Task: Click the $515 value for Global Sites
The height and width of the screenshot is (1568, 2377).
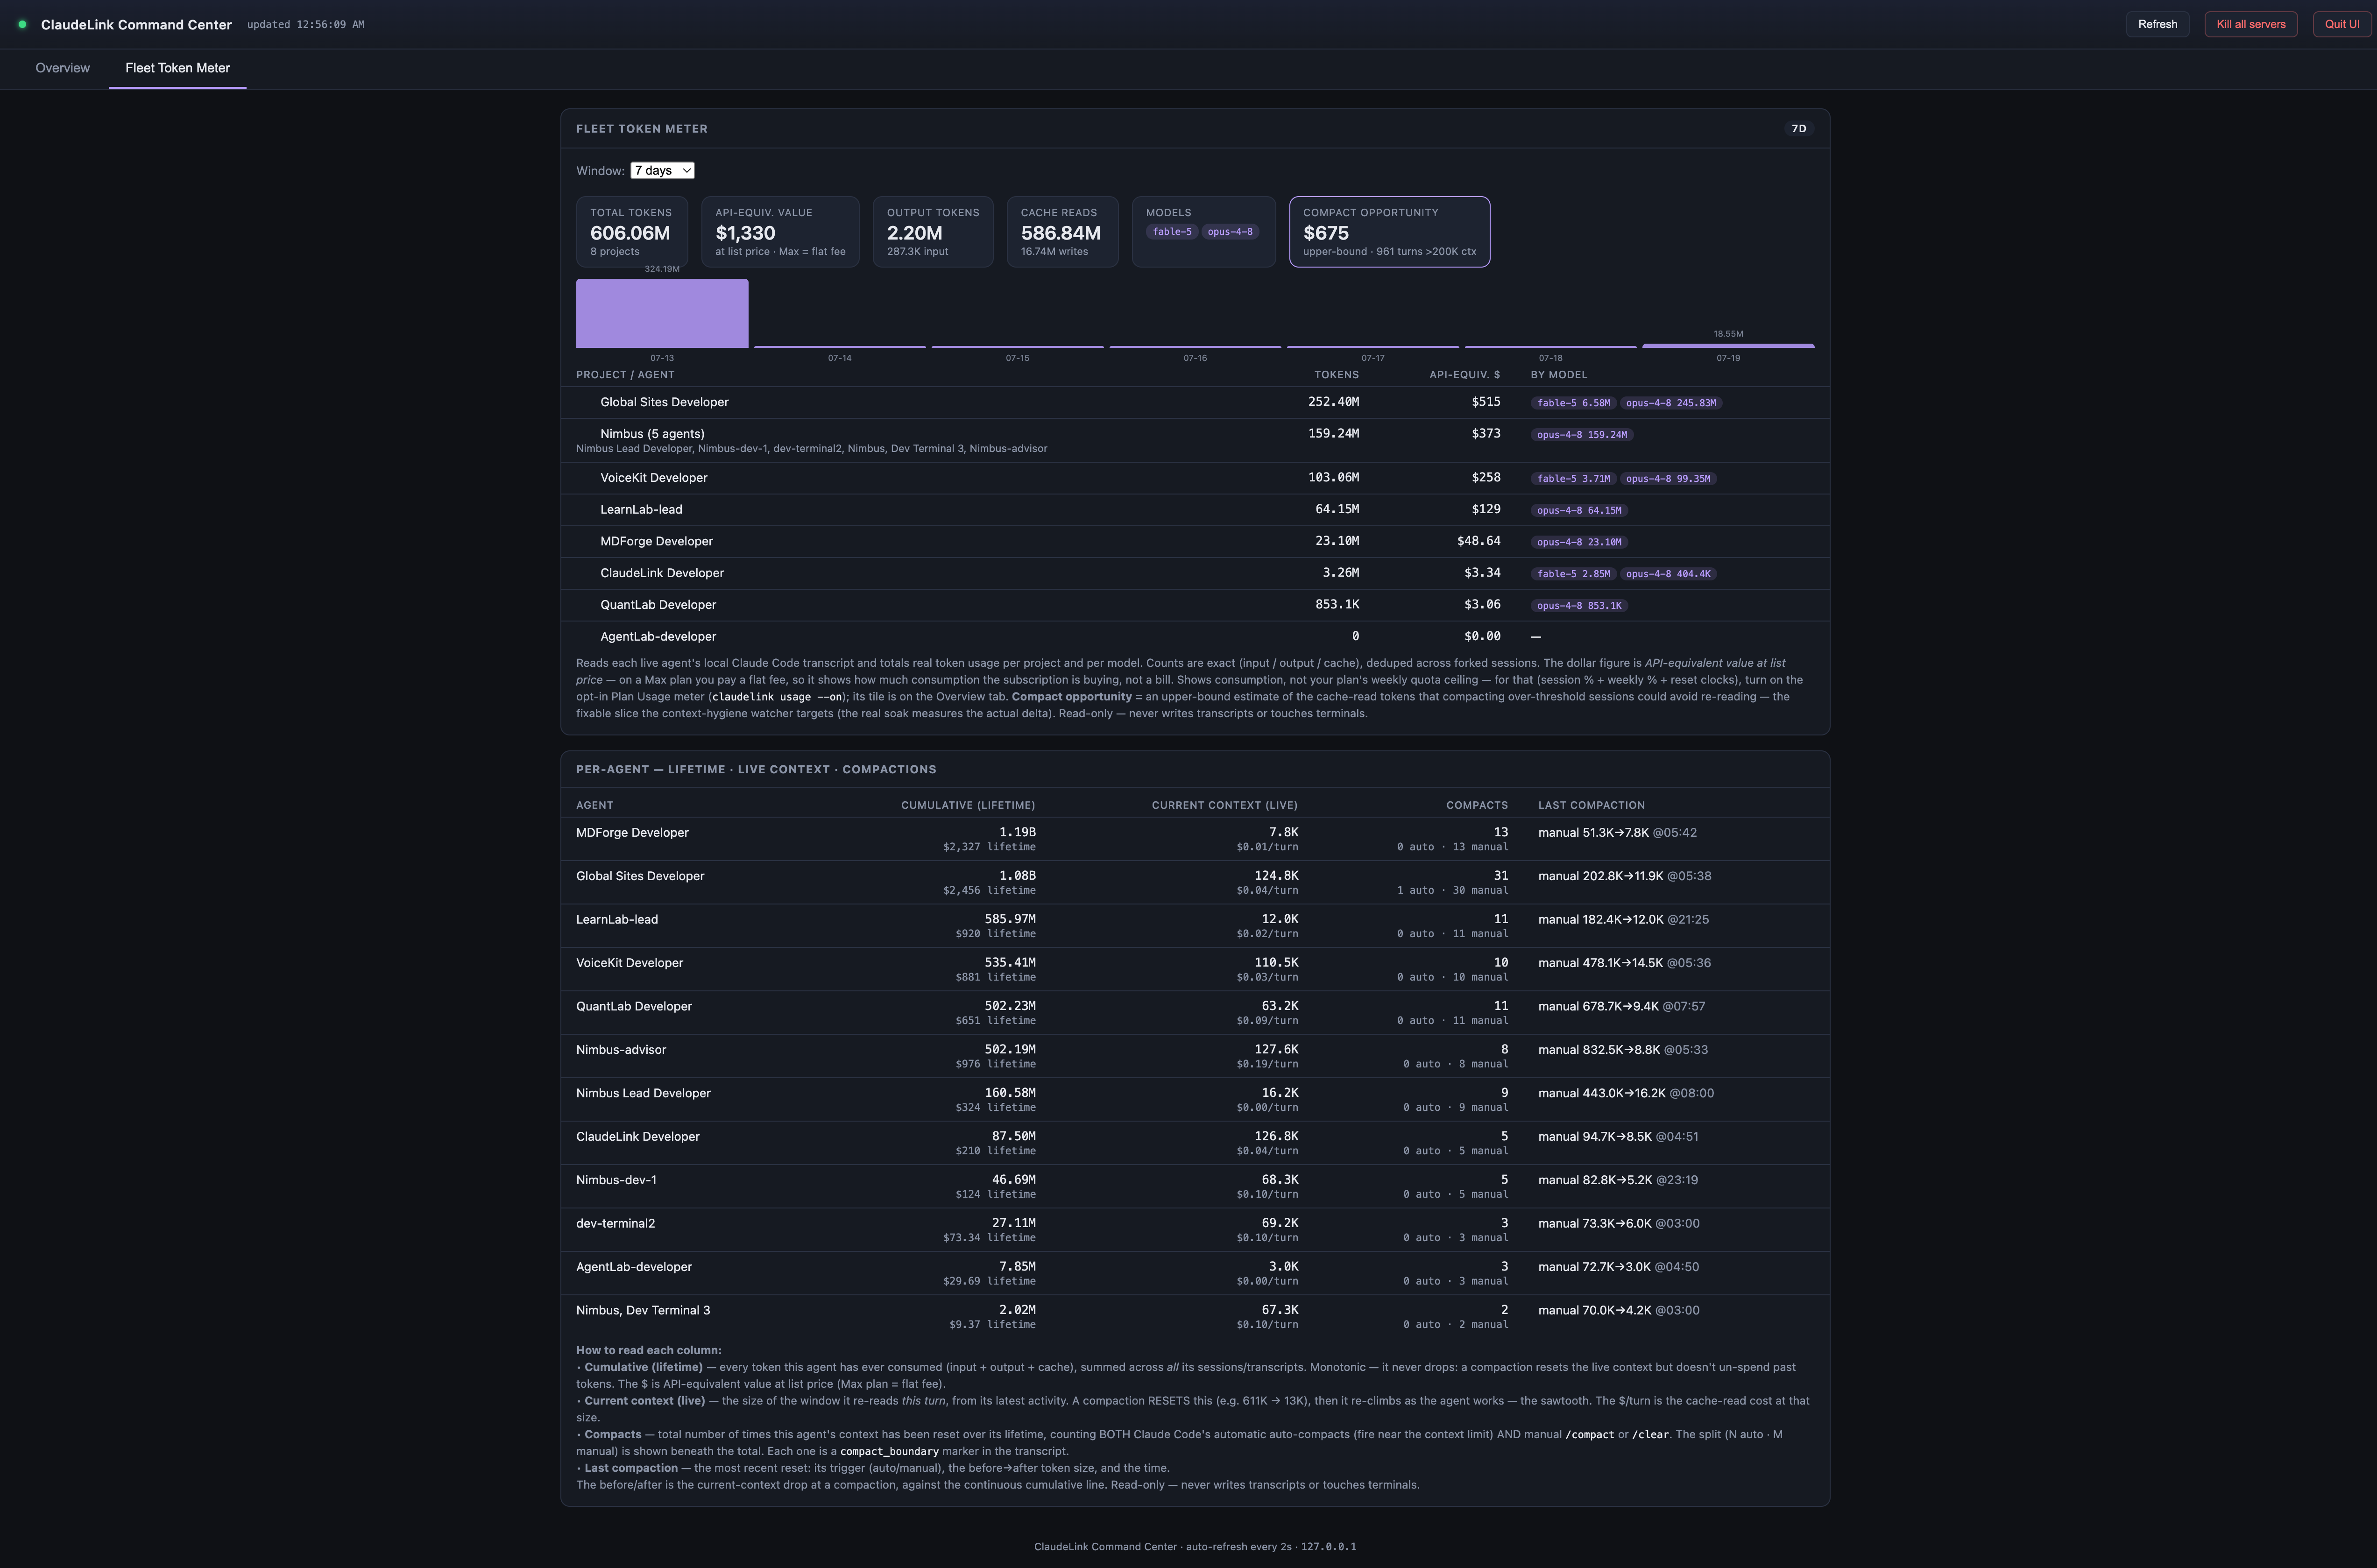Action: click(1485, 402)
